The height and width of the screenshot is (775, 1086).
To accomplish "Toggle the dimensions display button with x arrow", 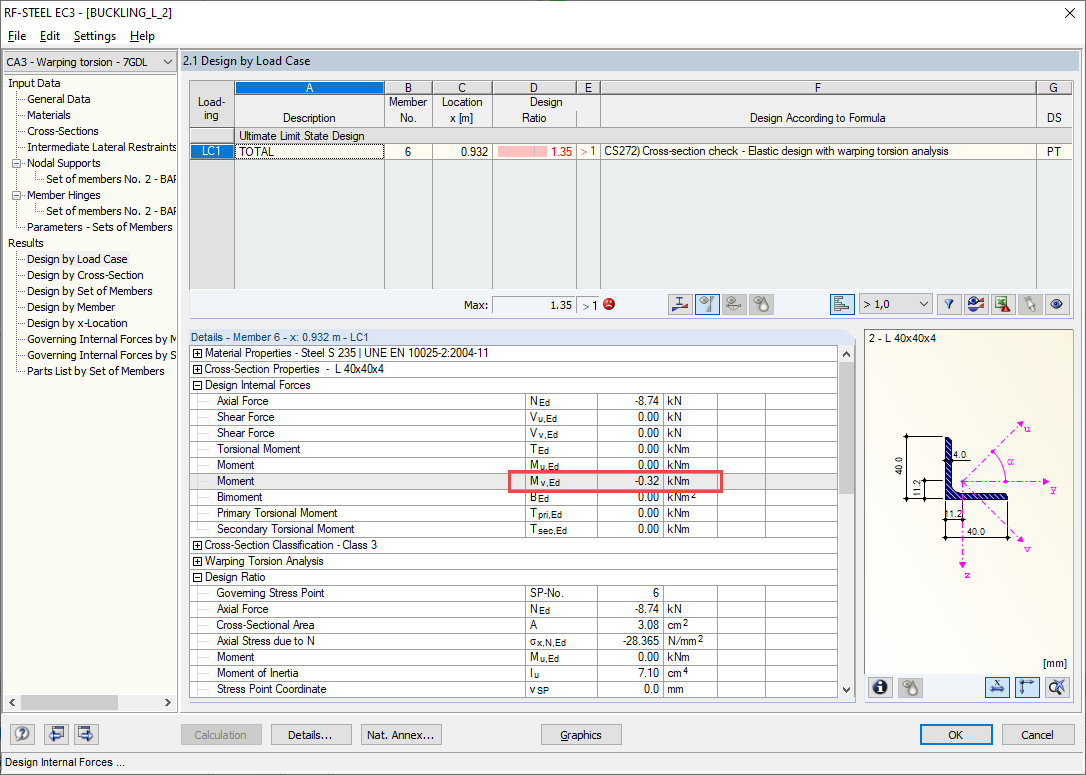I will point(997,687).
